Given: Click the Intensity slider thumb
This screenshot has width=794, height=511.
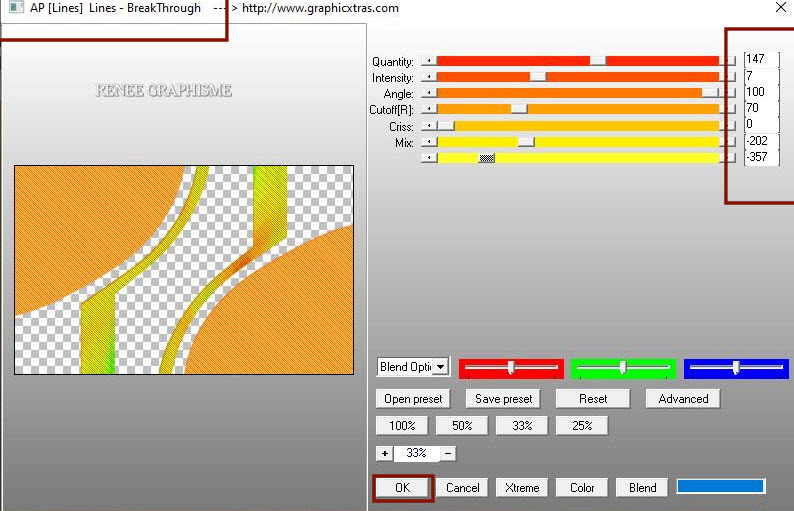Looking at the screenshot, I should pos(538,77).
